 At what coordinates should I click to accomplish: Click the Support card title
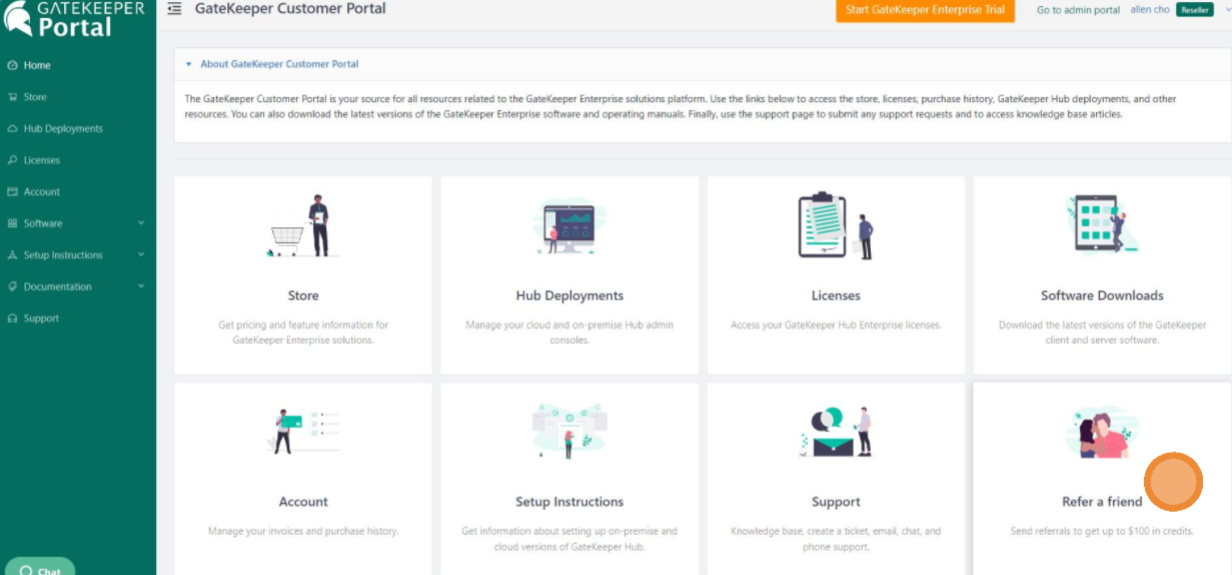pyautogui.click(x=836, y=502)
